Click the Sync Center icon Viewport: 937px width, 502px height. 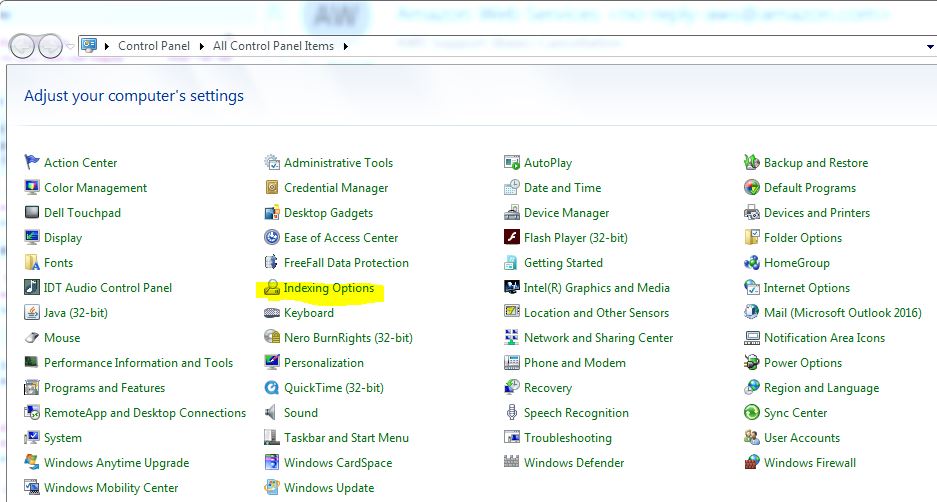pyautogui.click(x=752, y=412)
